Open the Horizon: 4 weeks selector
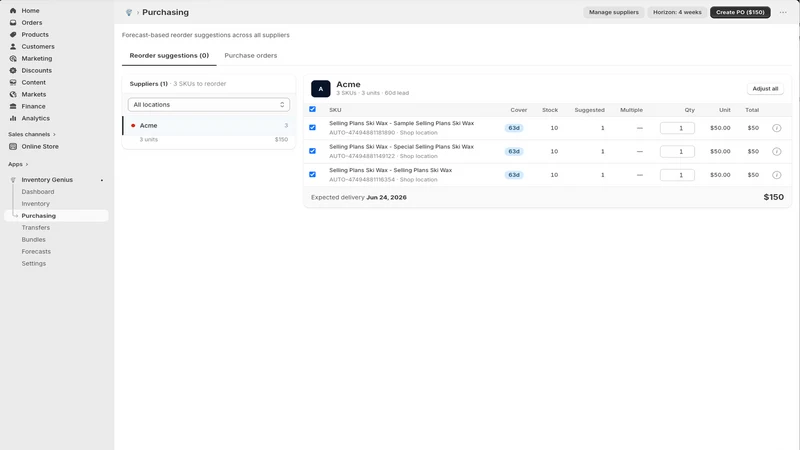The image size is (800, 450). coord(677,12)
